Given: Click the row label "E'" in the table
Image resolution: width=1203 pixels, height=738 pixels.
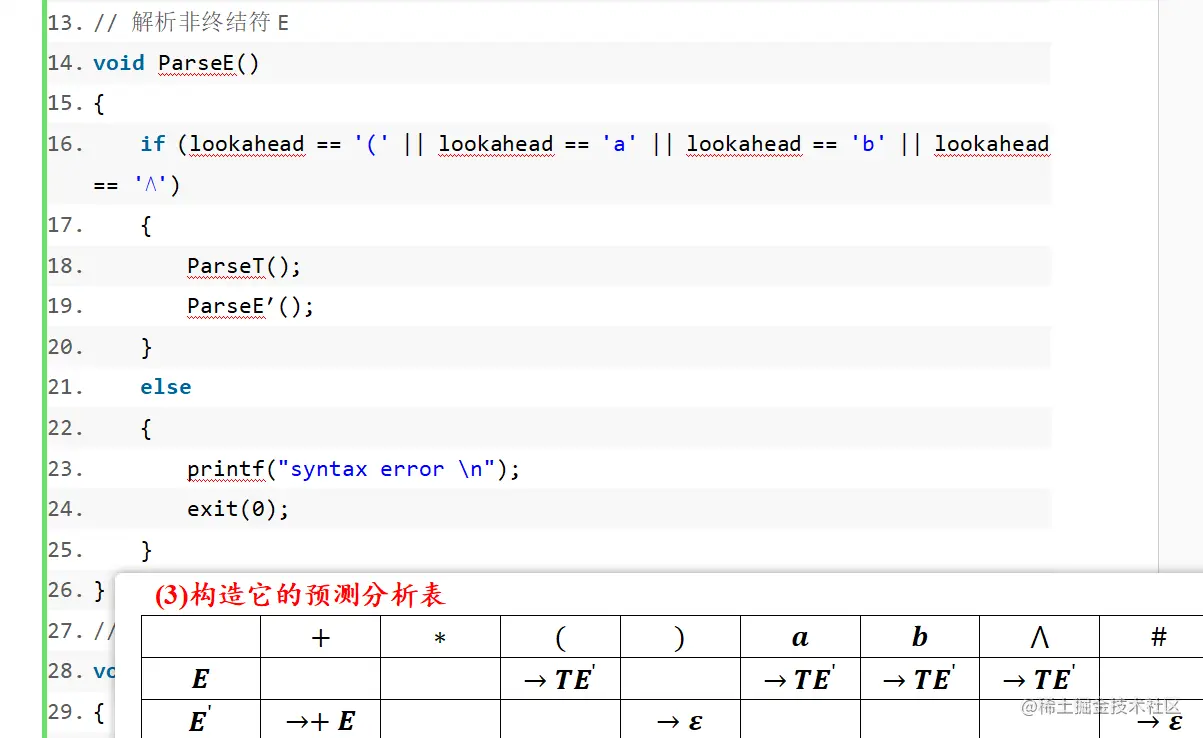Looking at the screenshot, I should pos(200,720).
